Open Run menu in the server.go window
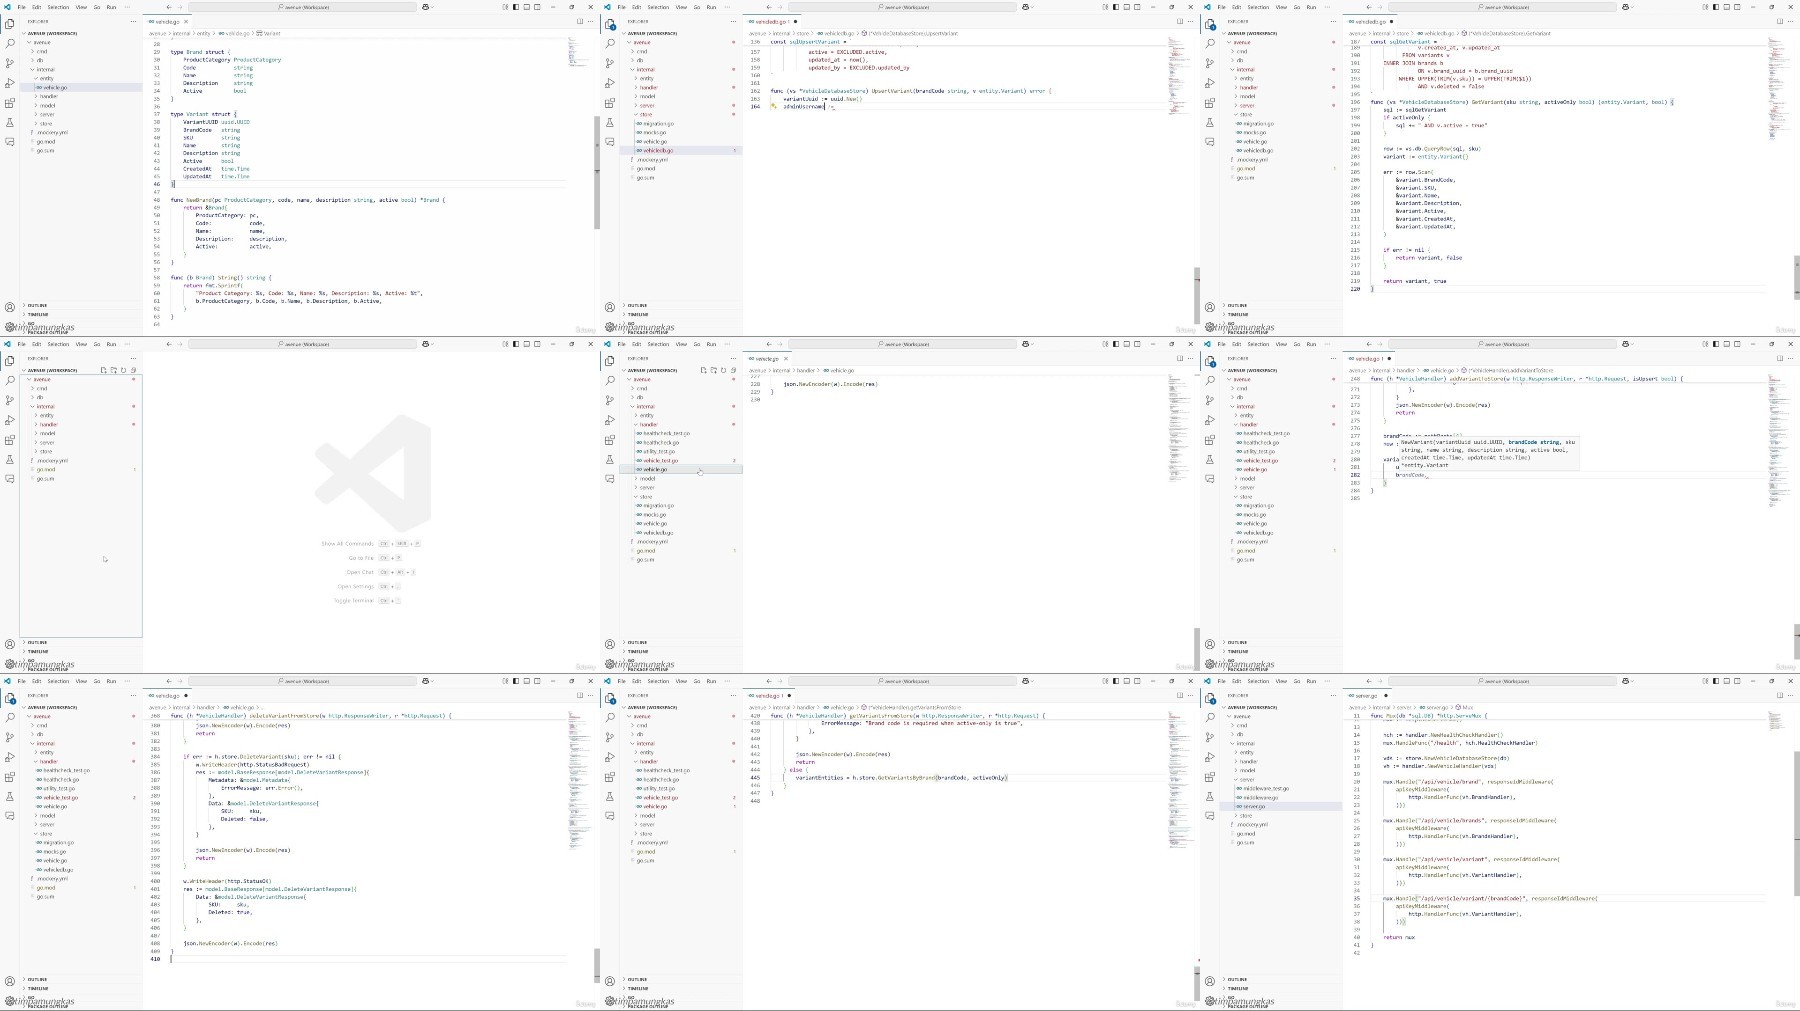The image size is (1800, 1011). pyautogui.click(x=1311, y=681)
